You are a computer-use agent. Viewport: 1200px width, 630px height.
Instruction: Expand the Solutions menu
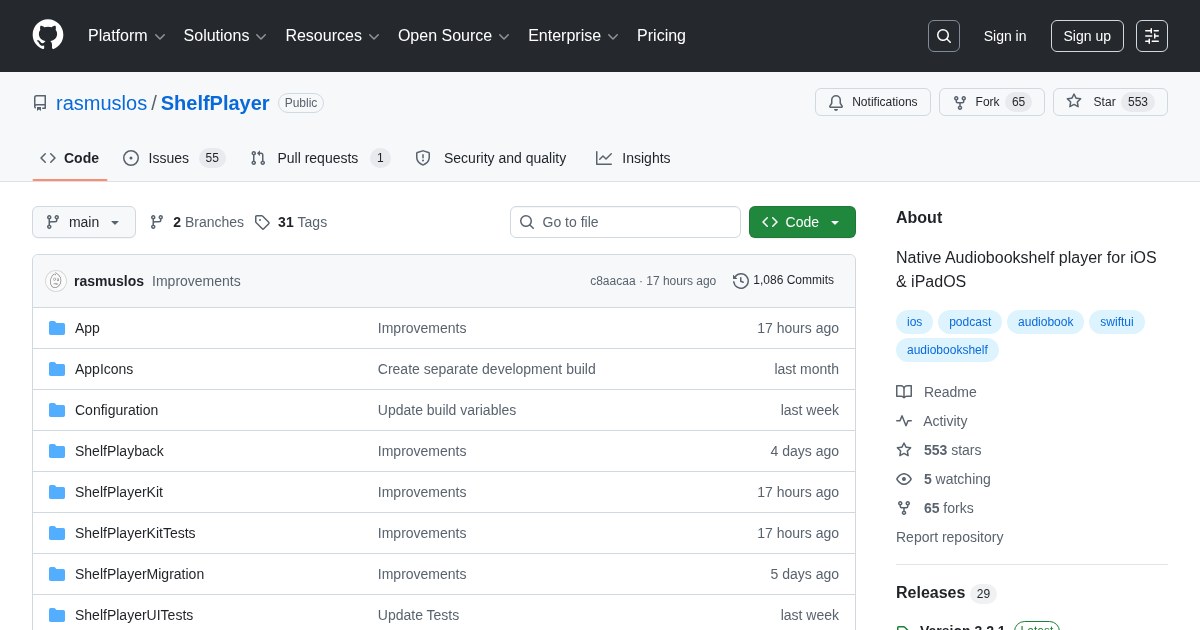click(225, 36)
